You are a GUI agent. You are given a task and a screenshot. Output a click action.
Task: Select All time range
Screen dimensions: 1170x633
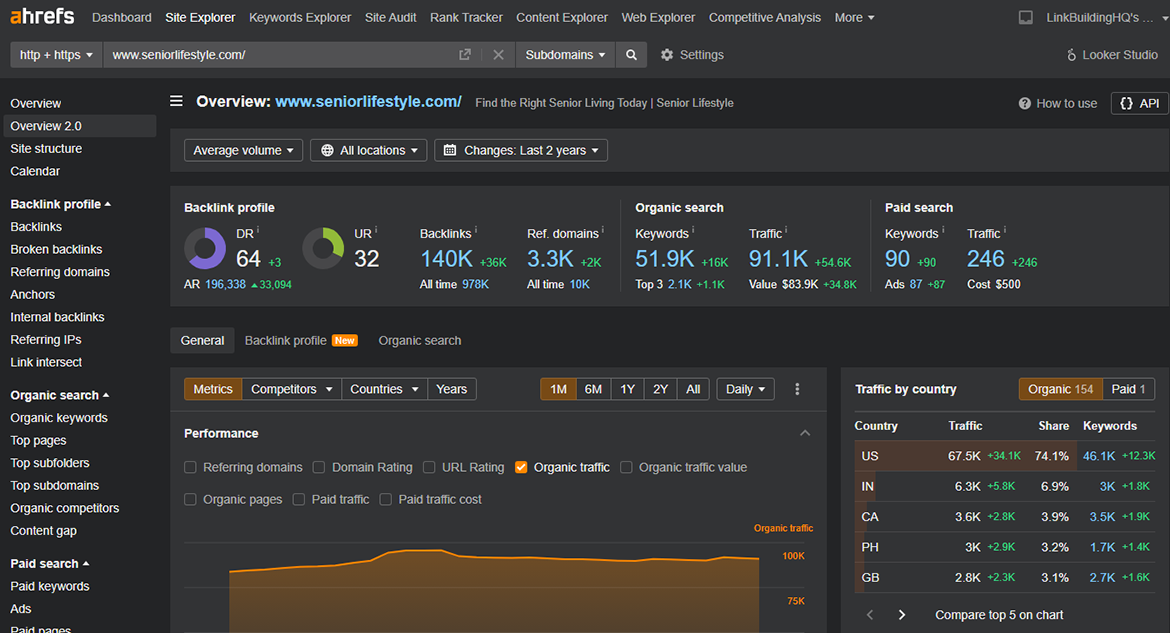[x=693, y=389]
